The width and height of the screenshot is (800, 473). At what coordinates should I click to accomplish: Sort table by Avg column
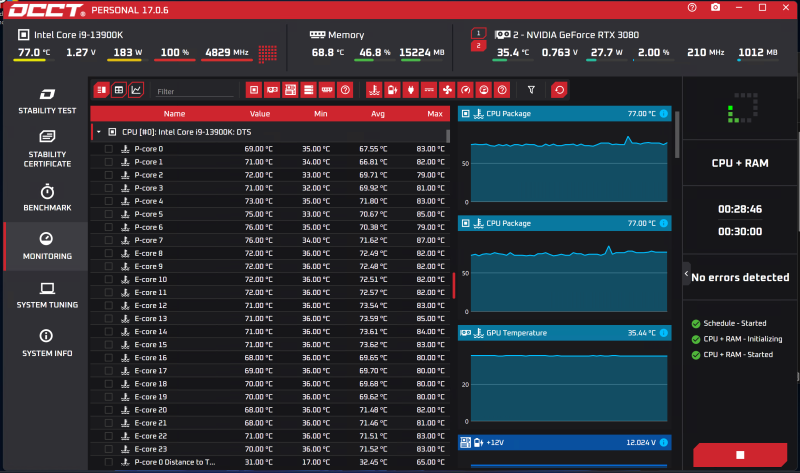[378, 114]
